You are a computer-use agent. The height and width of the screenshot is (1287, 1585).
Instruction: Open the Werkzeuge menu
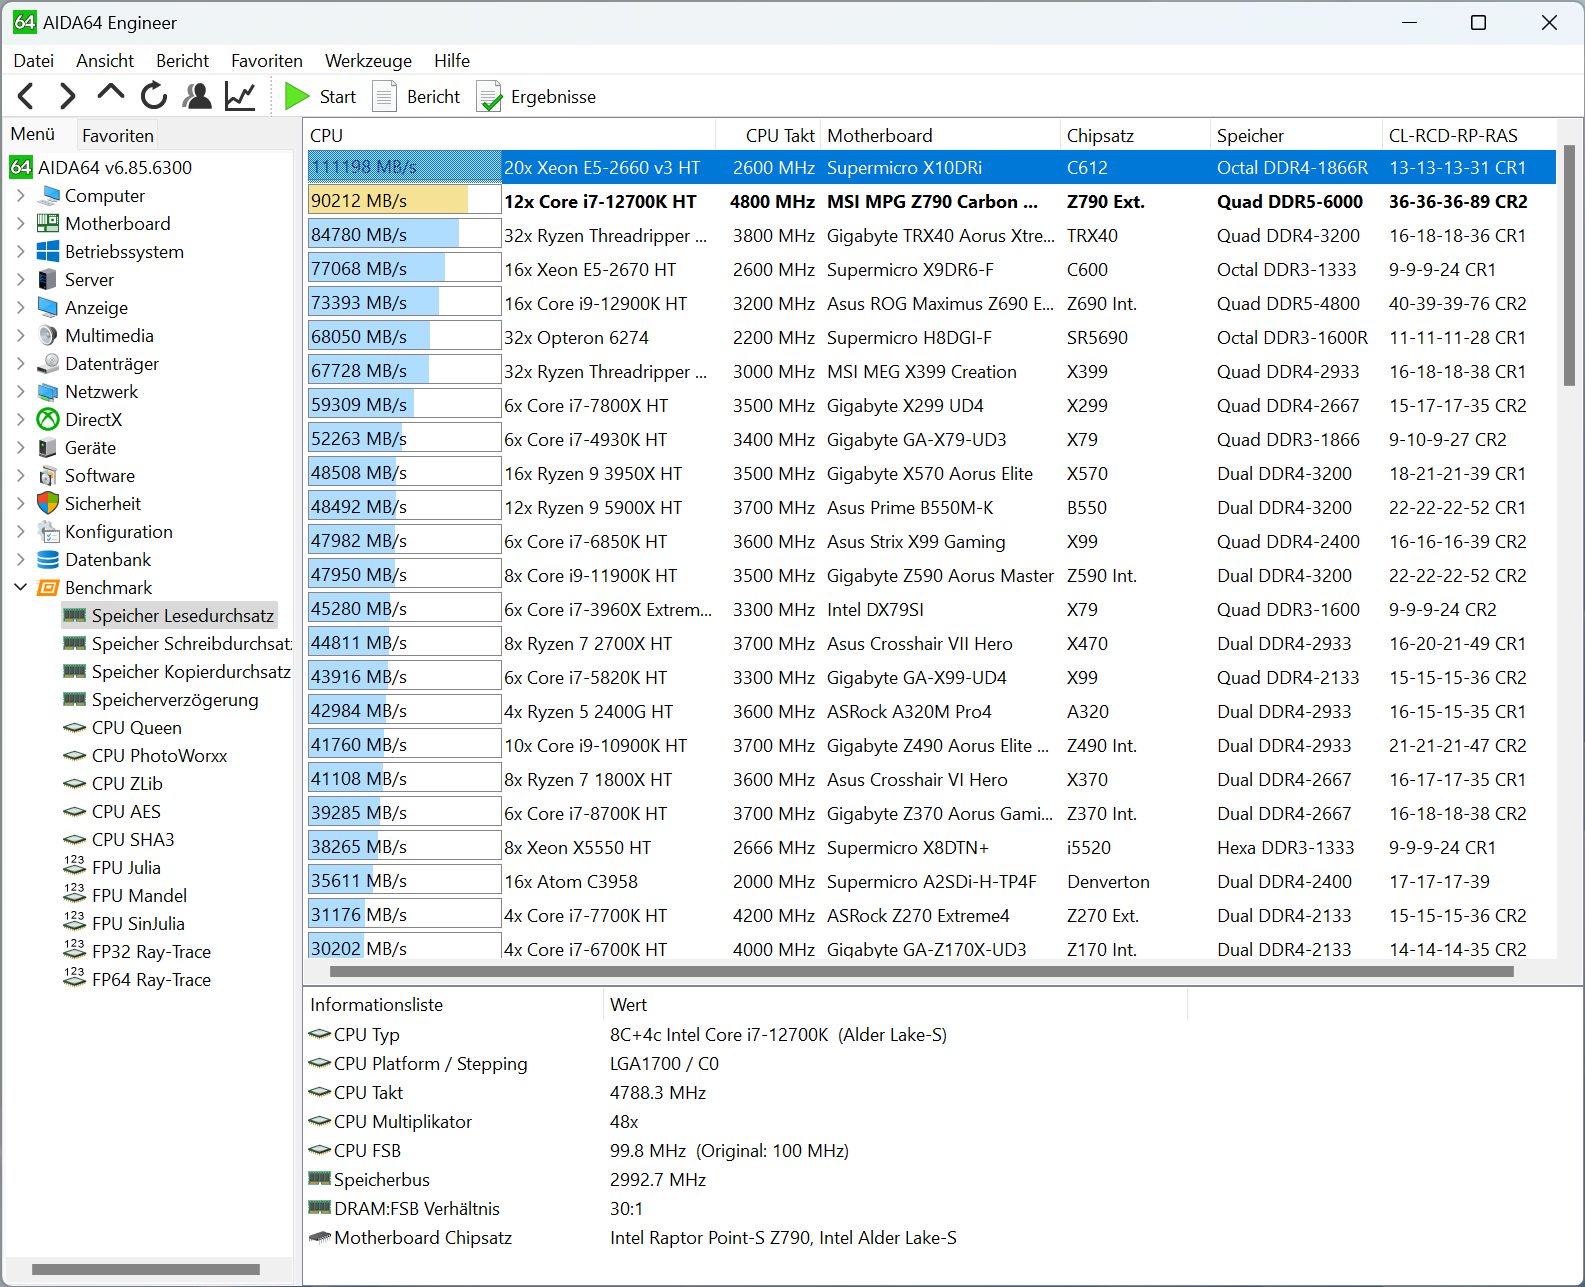[368, 61]
